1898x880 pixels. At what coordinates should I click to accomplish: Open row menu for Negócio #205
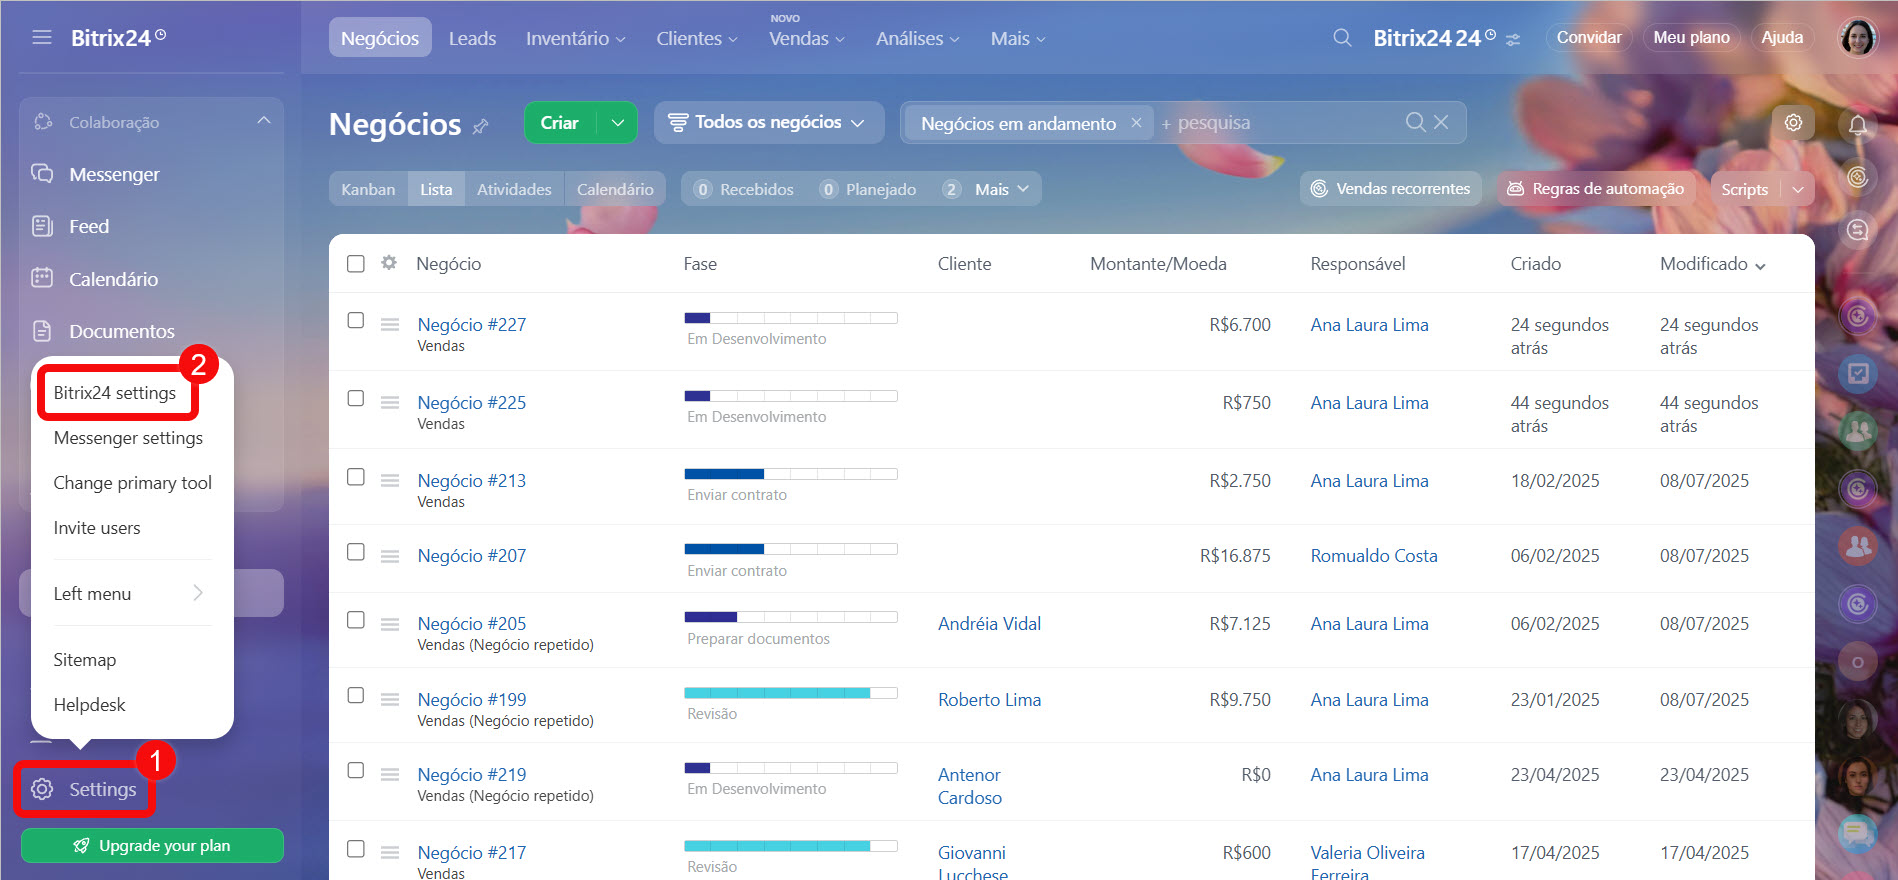click(x=390, y=624)
